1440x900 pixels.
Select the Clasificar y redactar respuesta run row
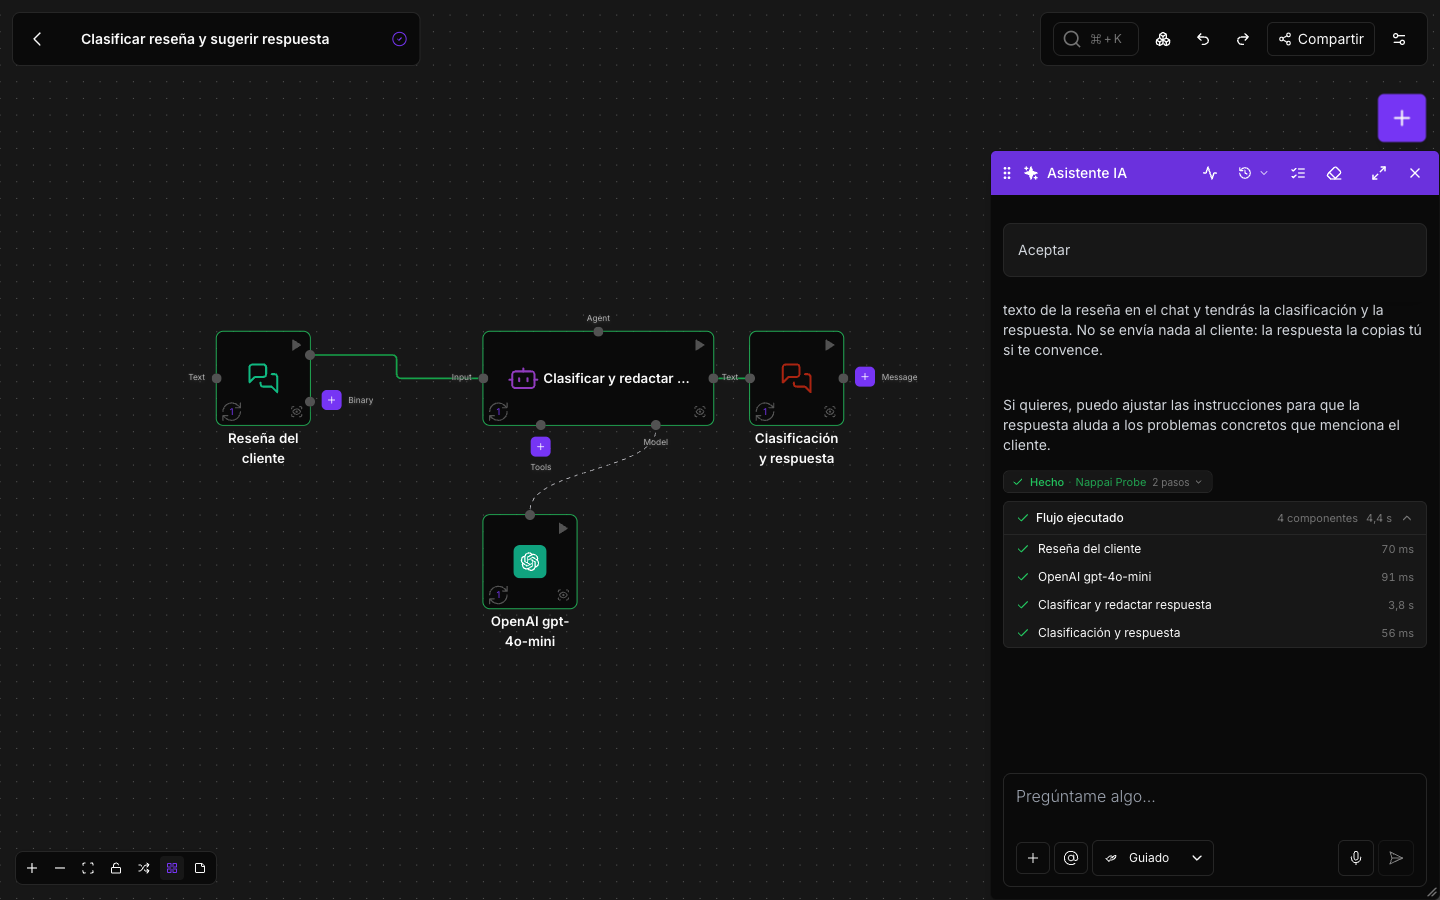(1215, 605)
